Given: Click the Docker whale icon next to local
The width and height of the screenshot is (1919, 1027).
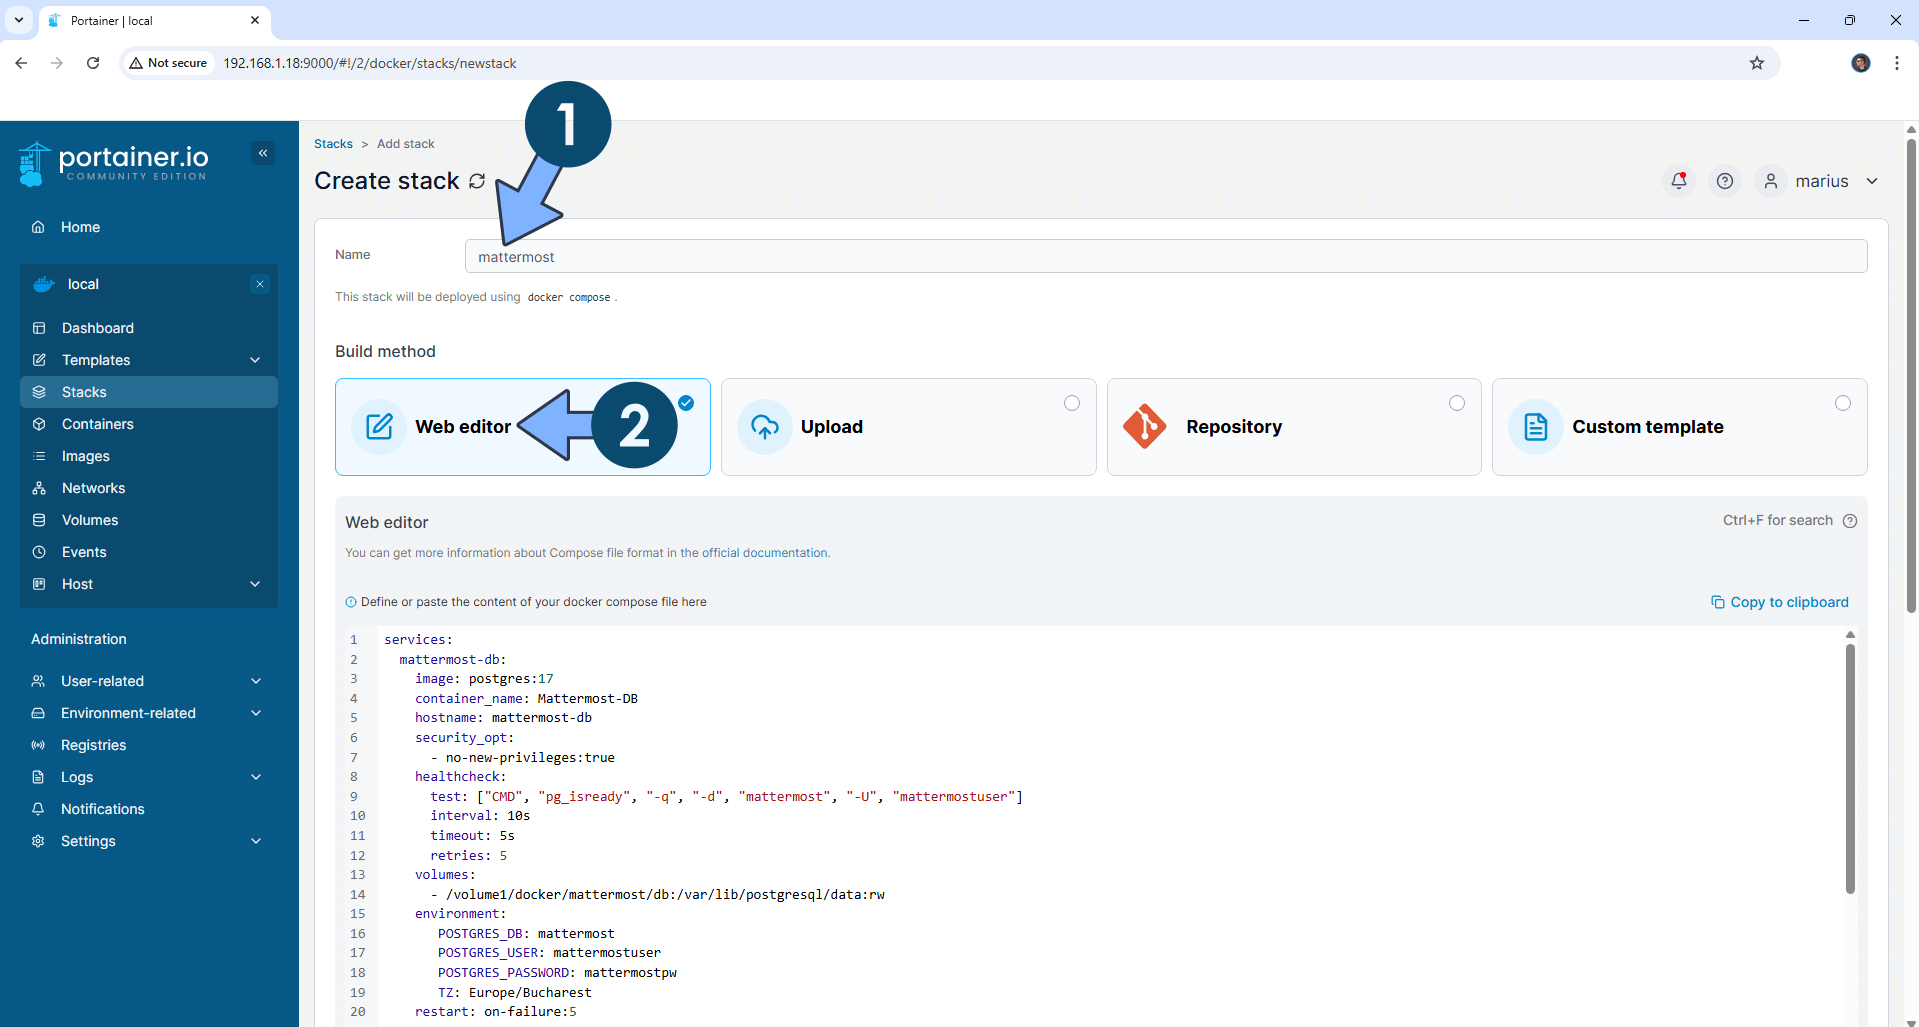Looking at the screenshot, I should pyautogui.click(x=44, y=284).
